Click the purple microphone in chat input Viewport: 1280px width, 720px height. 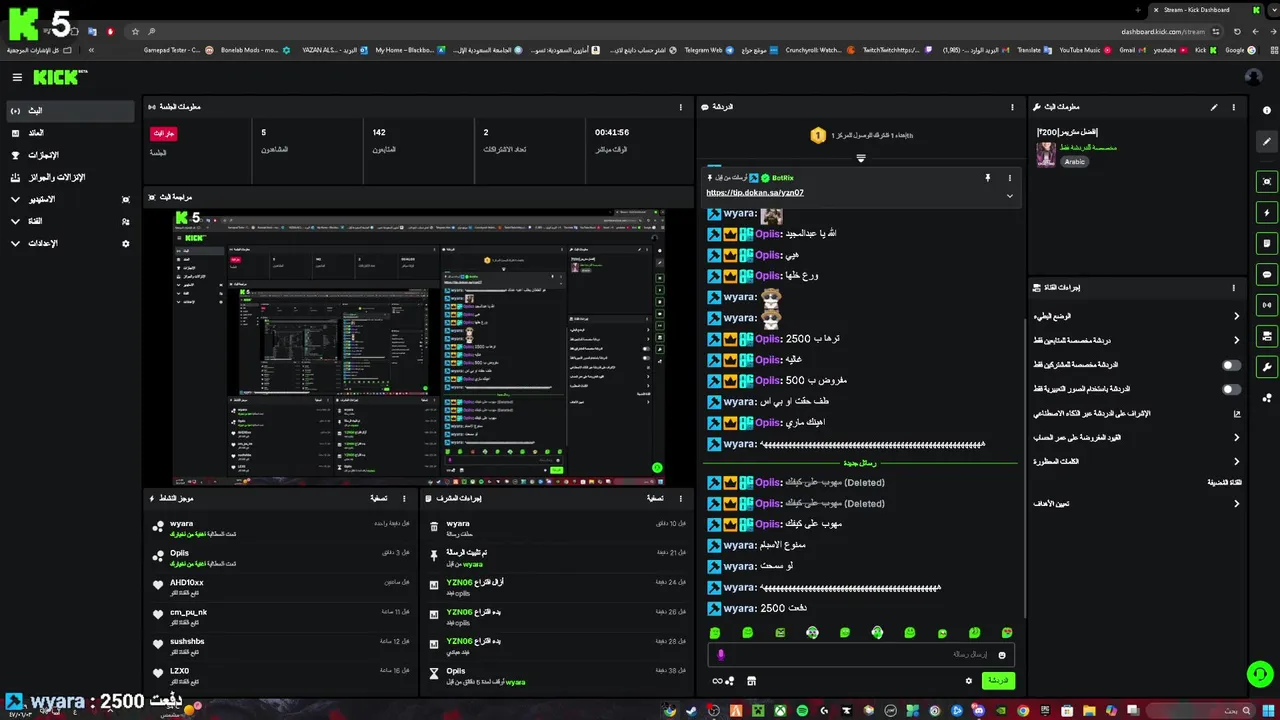(721, 655)
